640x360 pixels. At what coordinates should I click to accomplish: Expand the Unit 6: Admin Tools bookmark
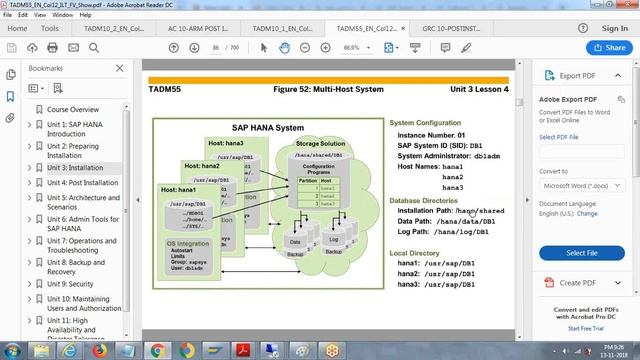point(29,219)
